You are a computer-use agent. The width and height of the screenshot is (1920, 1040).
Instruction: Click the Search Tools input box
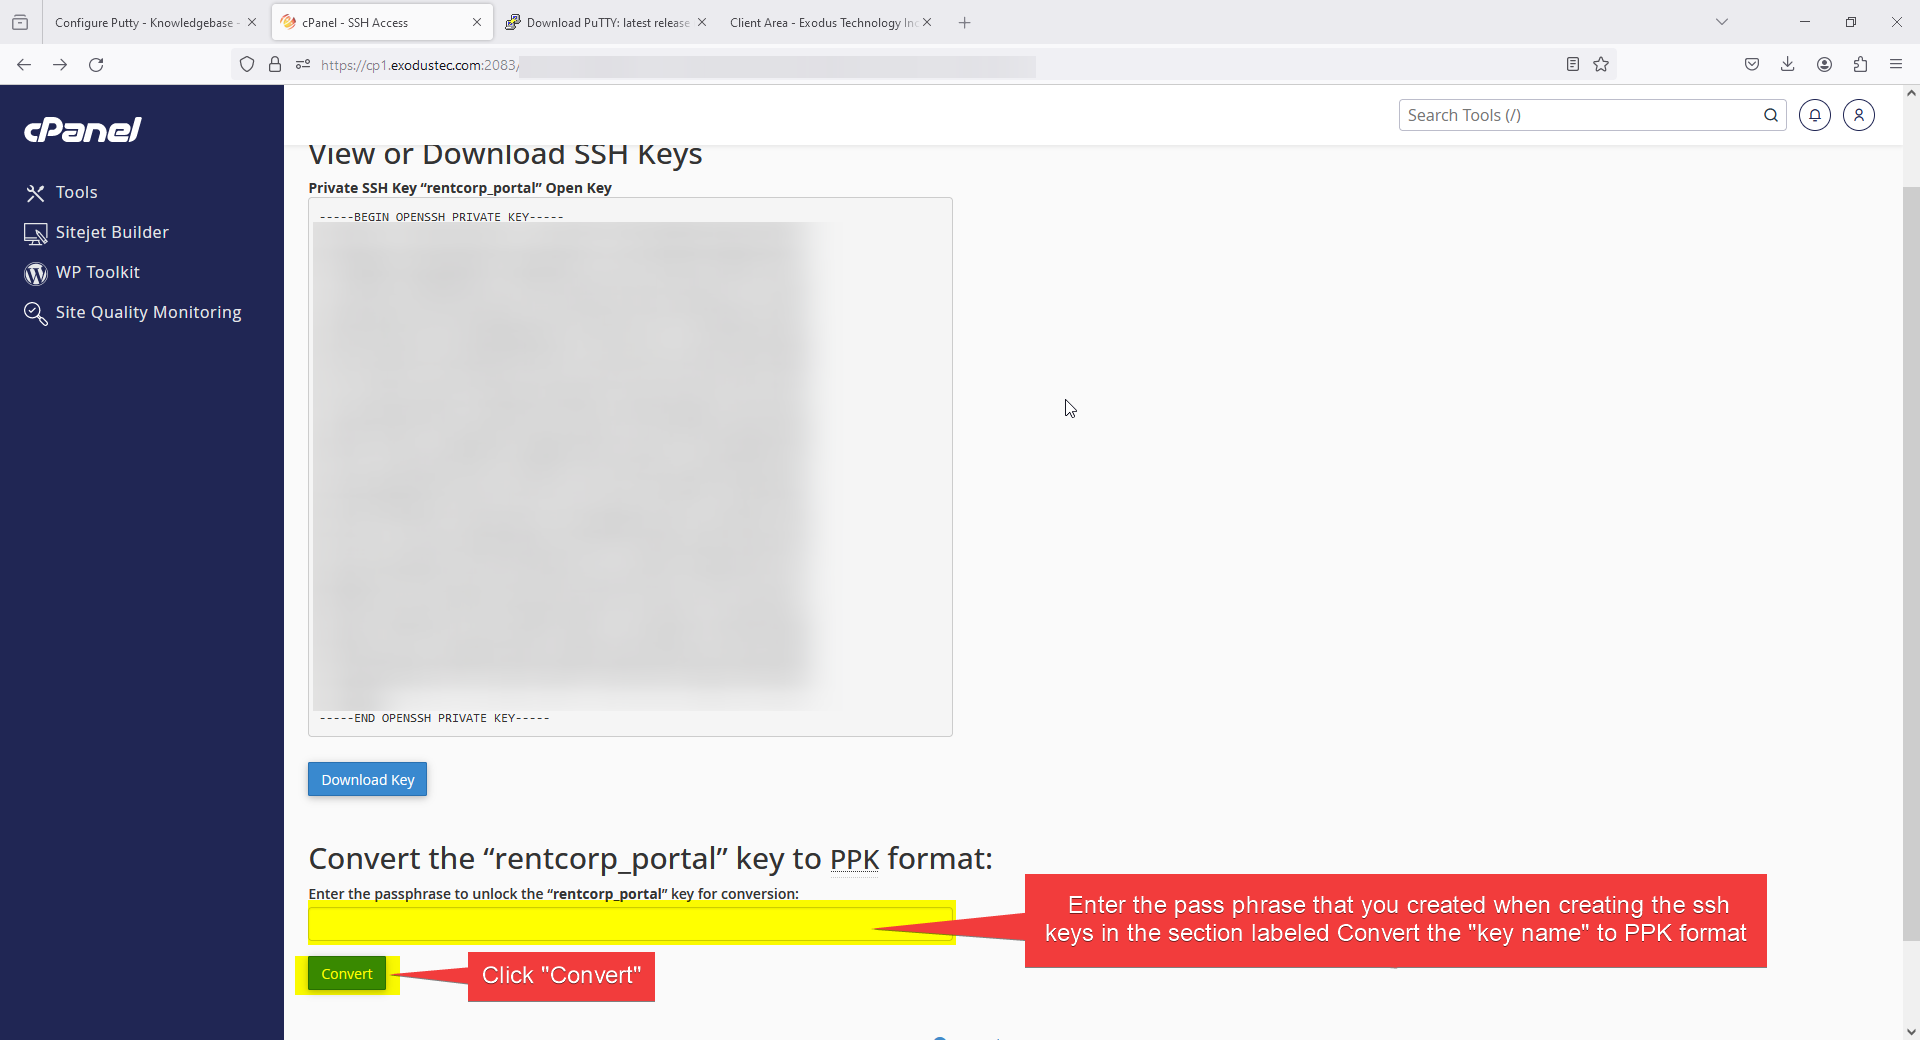point(1580,115)
